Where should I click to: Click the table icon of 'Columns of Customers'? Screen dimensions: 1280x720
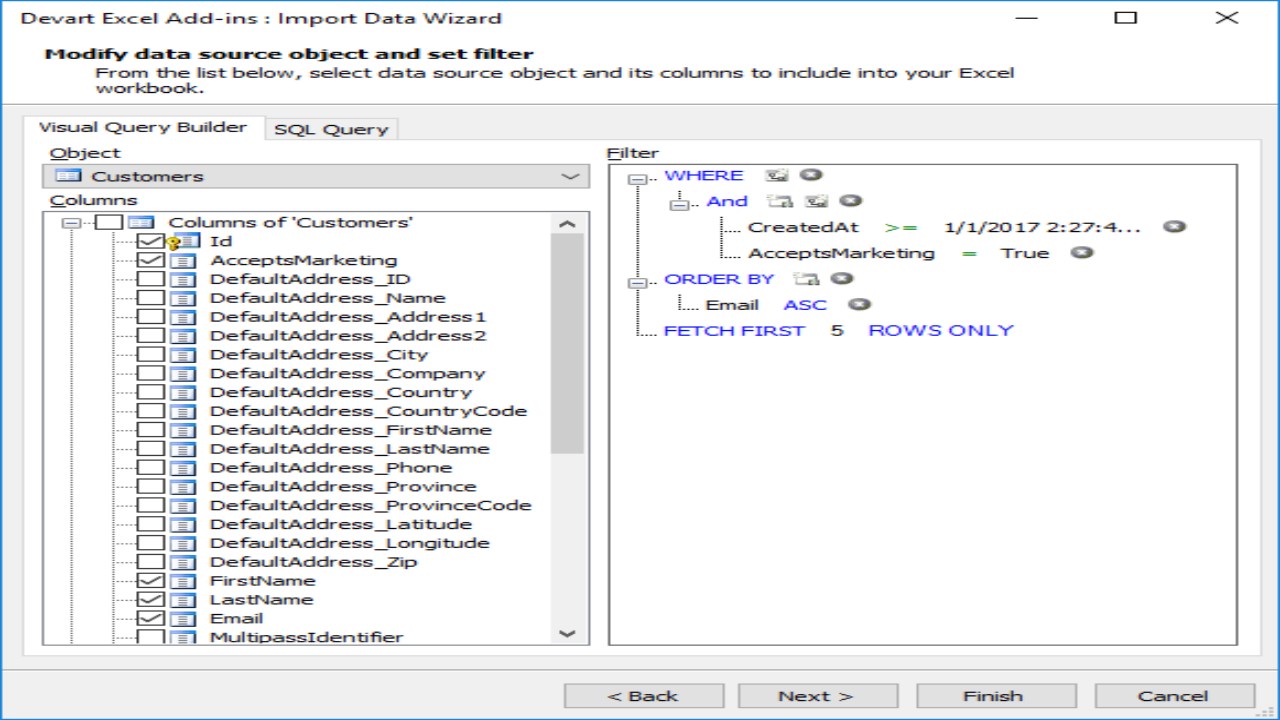point(141,223)
